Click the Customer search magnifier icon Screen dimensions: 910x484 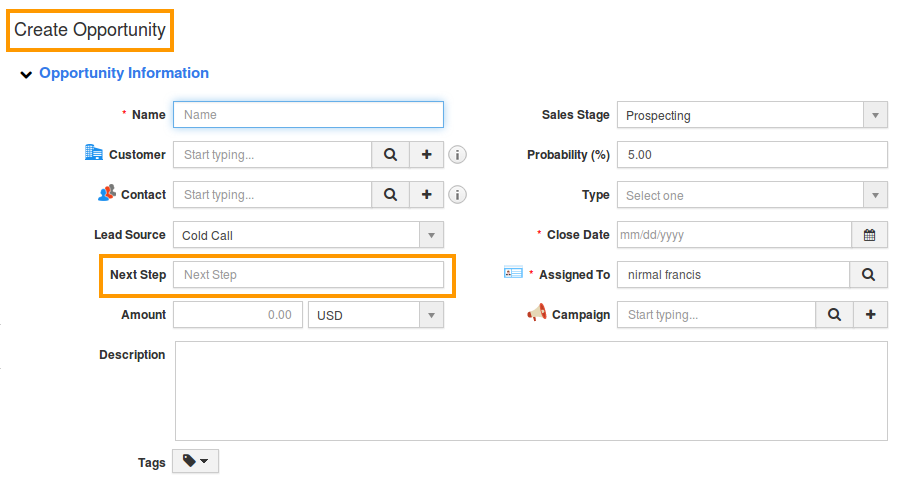(x=390, y=155)
